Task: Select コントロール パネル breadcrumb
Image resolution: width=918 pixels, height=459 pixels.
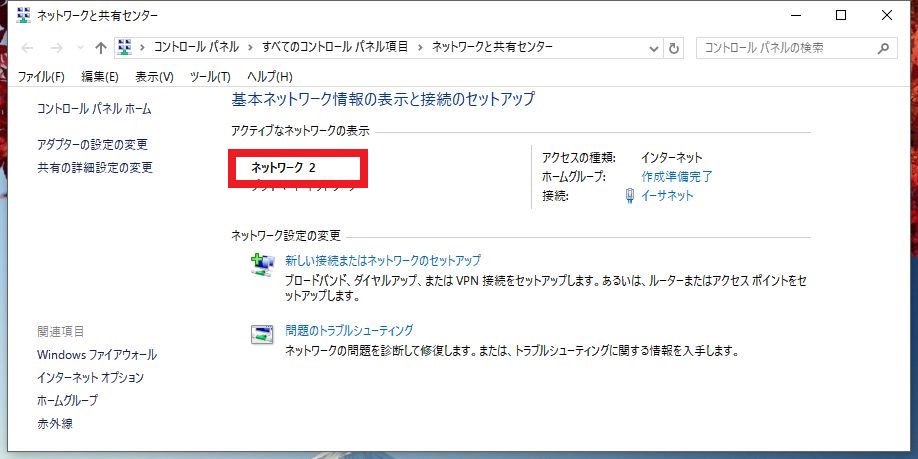Action: [x=196, y=47]
